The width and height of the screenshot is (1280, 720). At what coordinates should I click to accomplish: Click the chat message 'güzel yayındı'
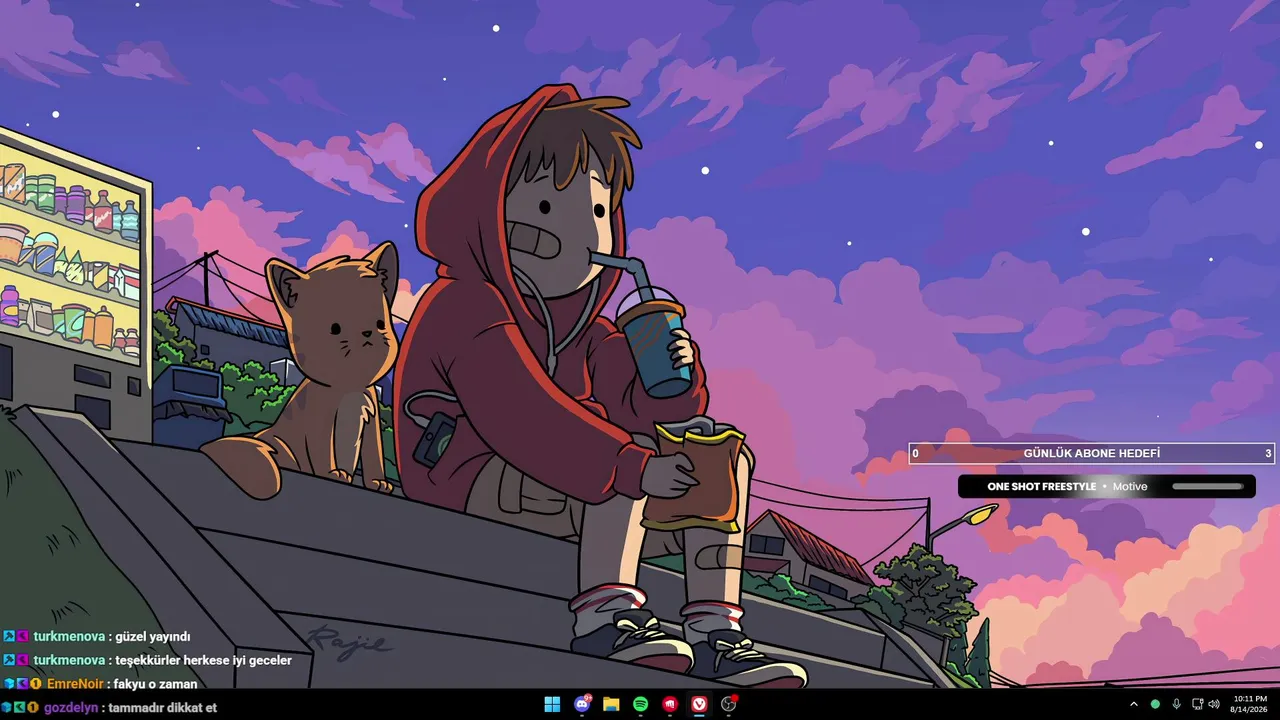[153, 636]
